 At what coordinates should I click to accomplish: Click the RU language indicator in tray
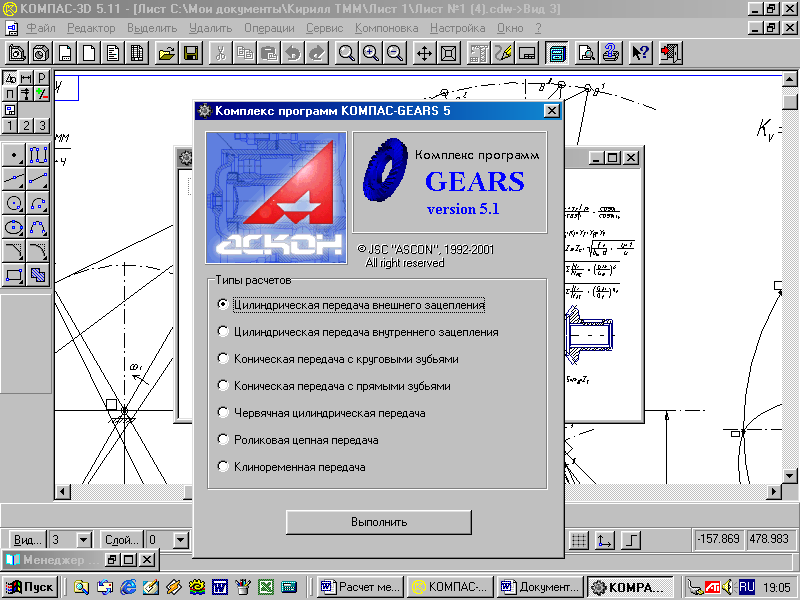click(746, 587)
